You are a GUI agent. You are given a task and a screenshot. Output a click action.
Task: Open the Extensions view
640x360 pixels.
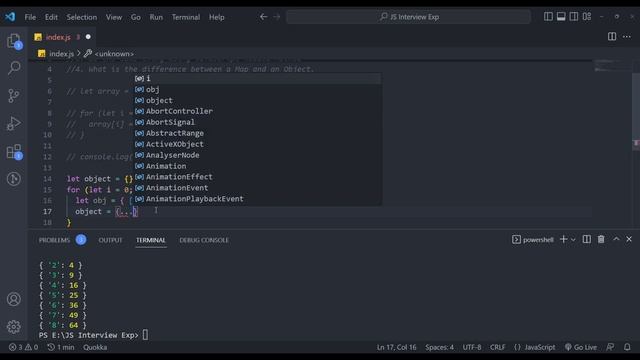[x=14, y=151]
